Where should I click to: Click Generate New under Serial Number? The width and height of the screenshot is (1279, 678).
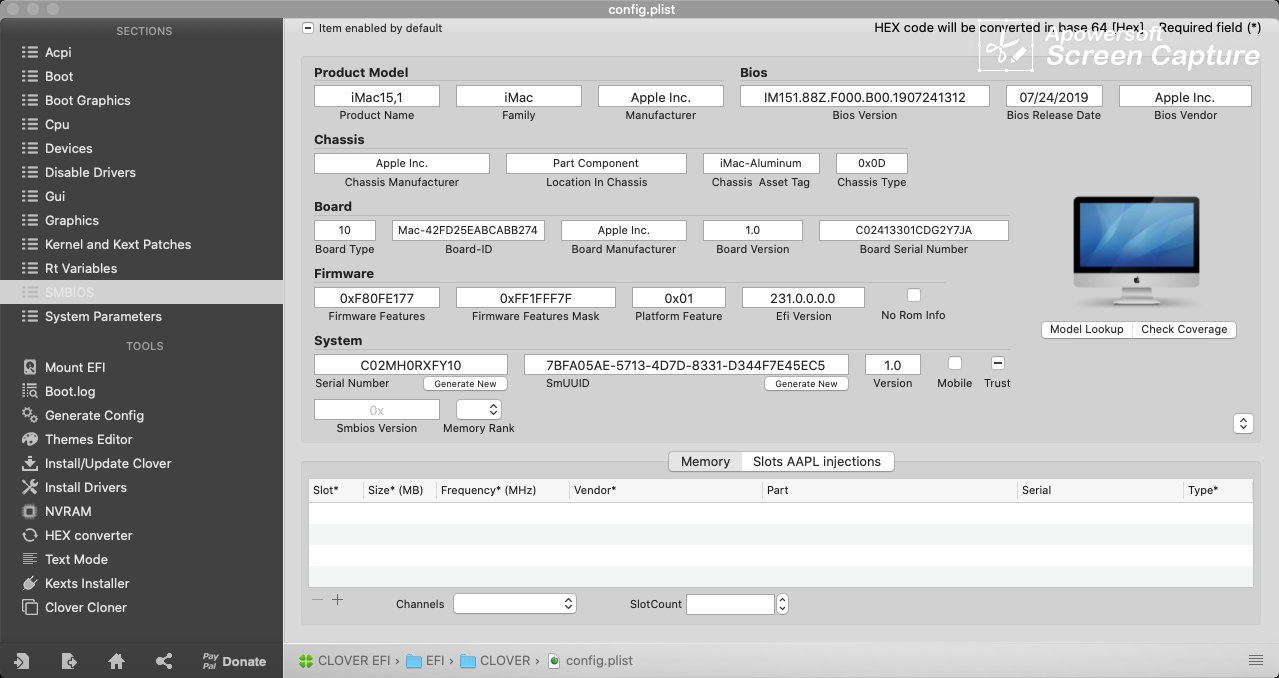[465, 384]
